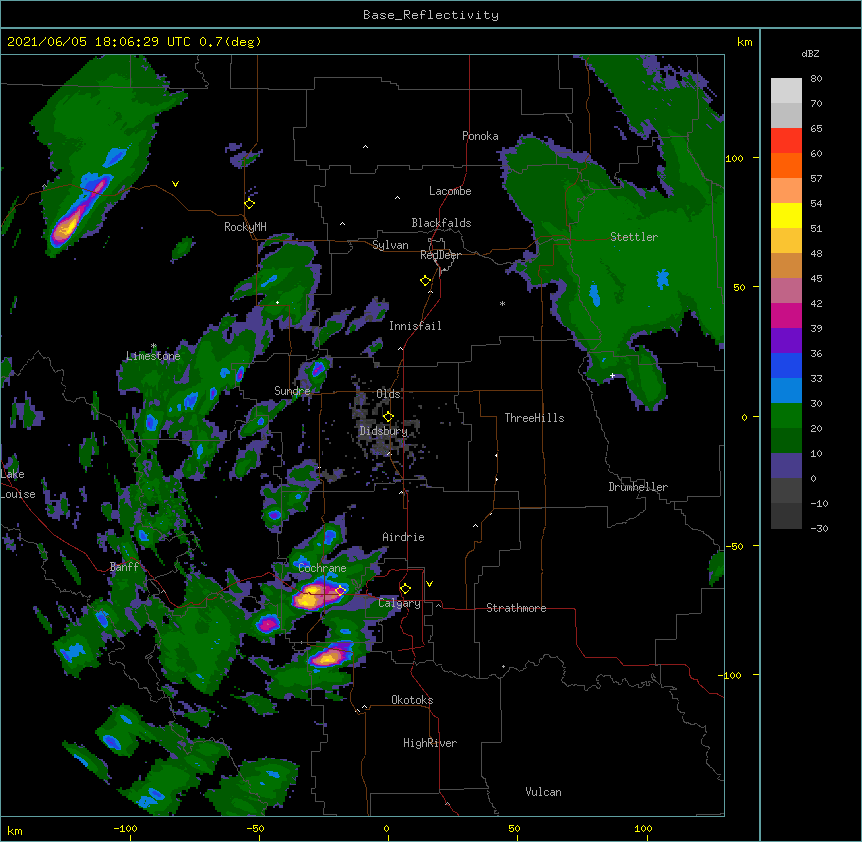Click the Cochrane city label

(322, 568)
